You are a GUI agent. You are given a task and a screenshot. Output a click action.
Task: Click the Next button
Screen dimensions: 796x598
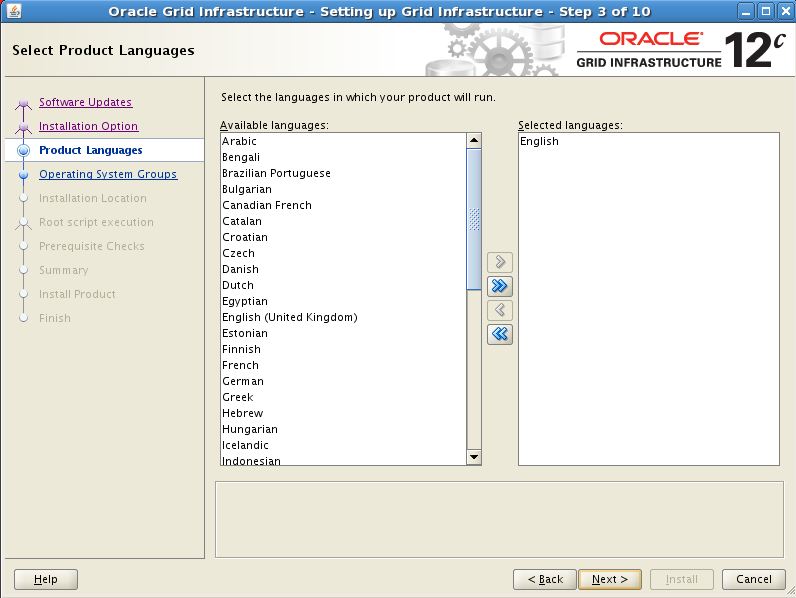(610, 579)
